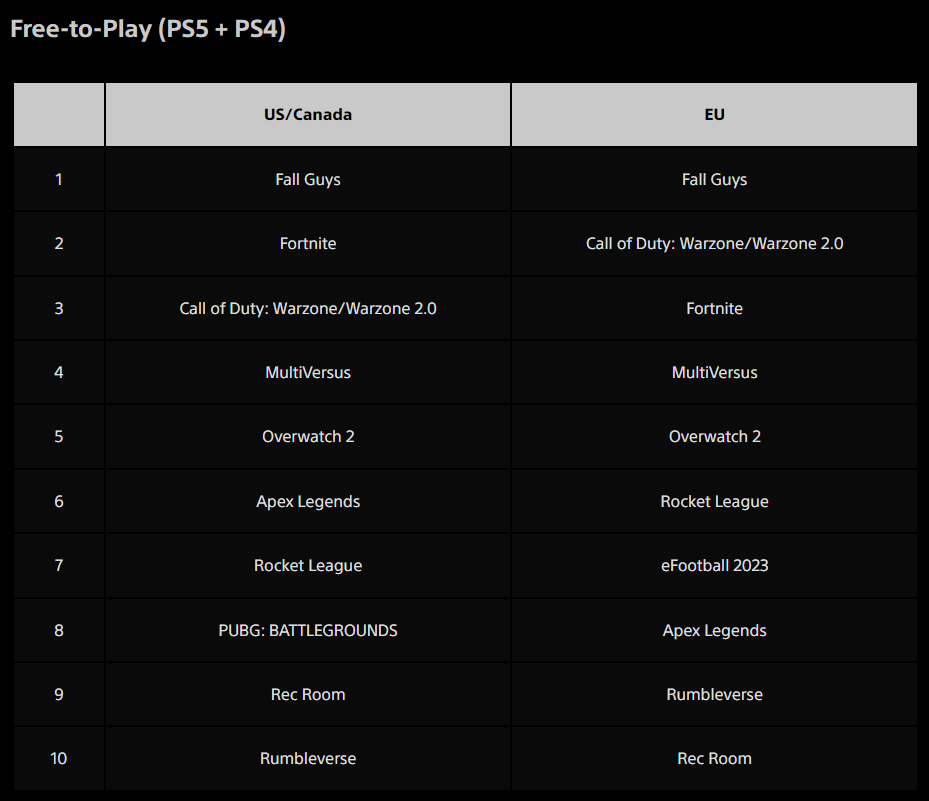Select the rank 10 number cell
The height and width of the screenshot is (801, 929).
pos(59,758)
